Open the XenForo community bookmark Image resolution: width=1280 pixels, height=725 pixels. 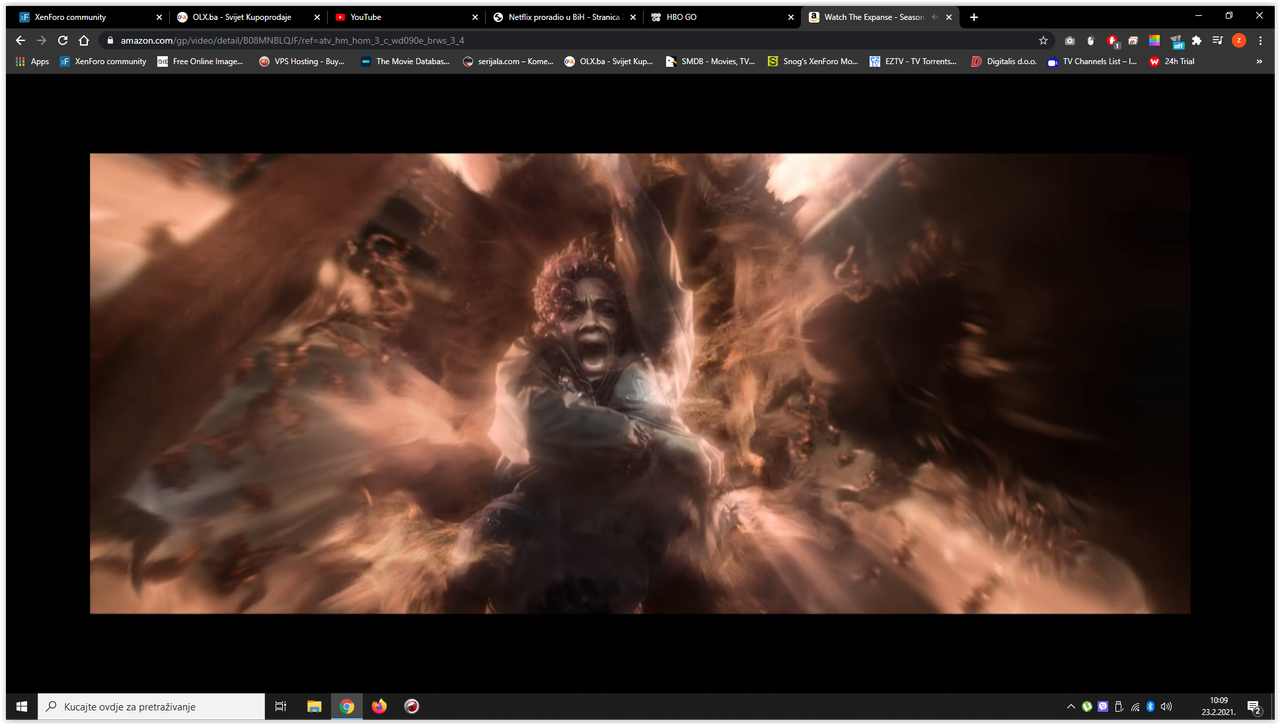(103, 61)
